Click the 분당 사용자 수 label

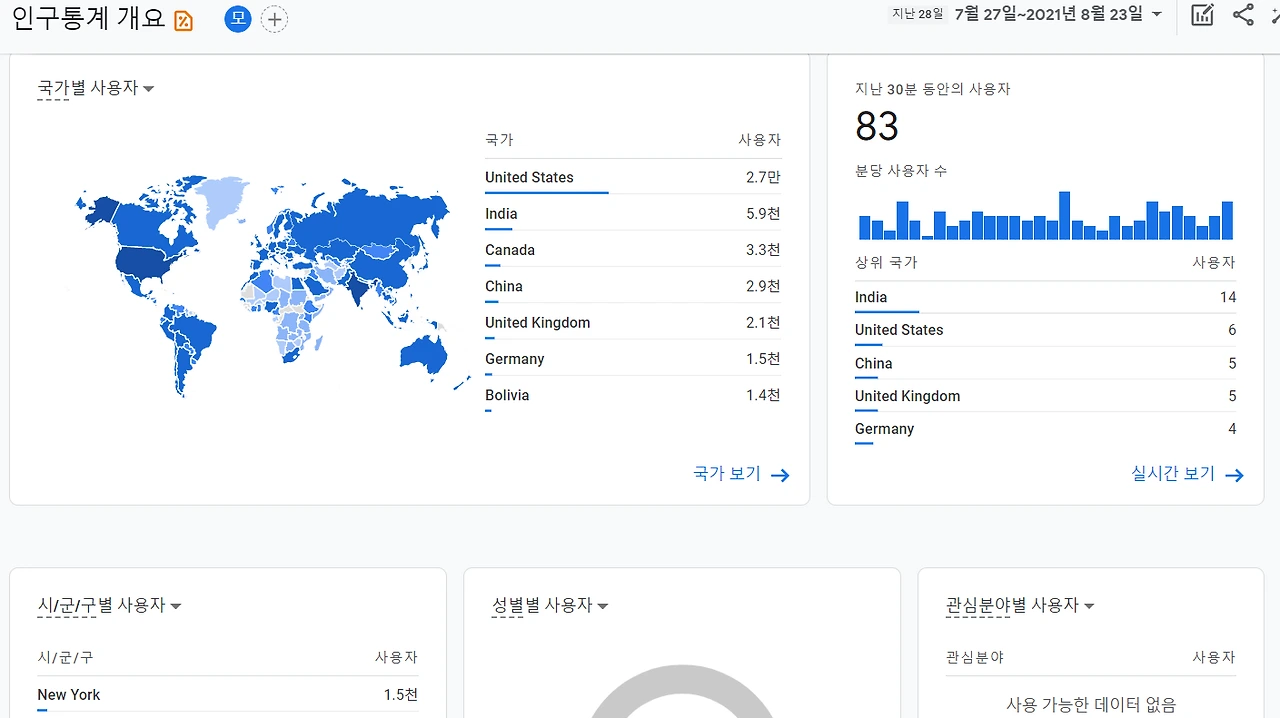pos(901,171)
